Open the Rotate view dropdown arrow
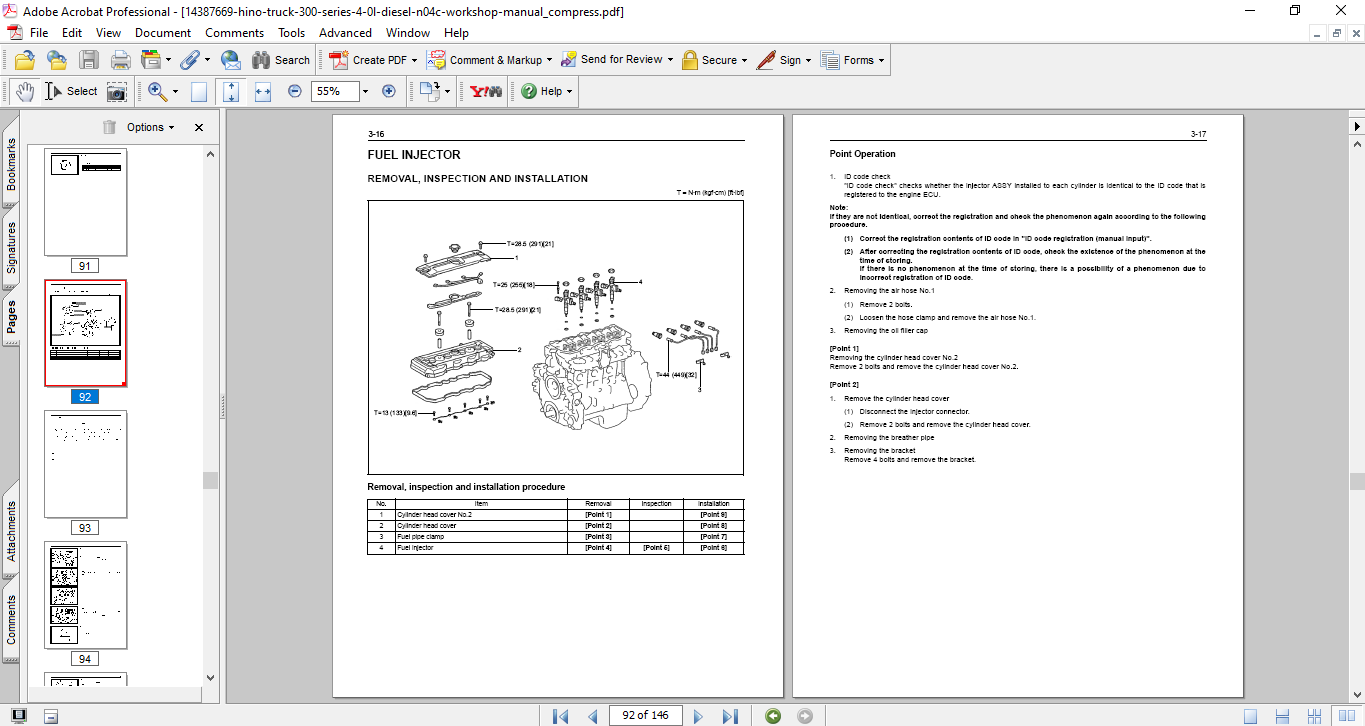The image size is (1365, 726). [447, 91]
